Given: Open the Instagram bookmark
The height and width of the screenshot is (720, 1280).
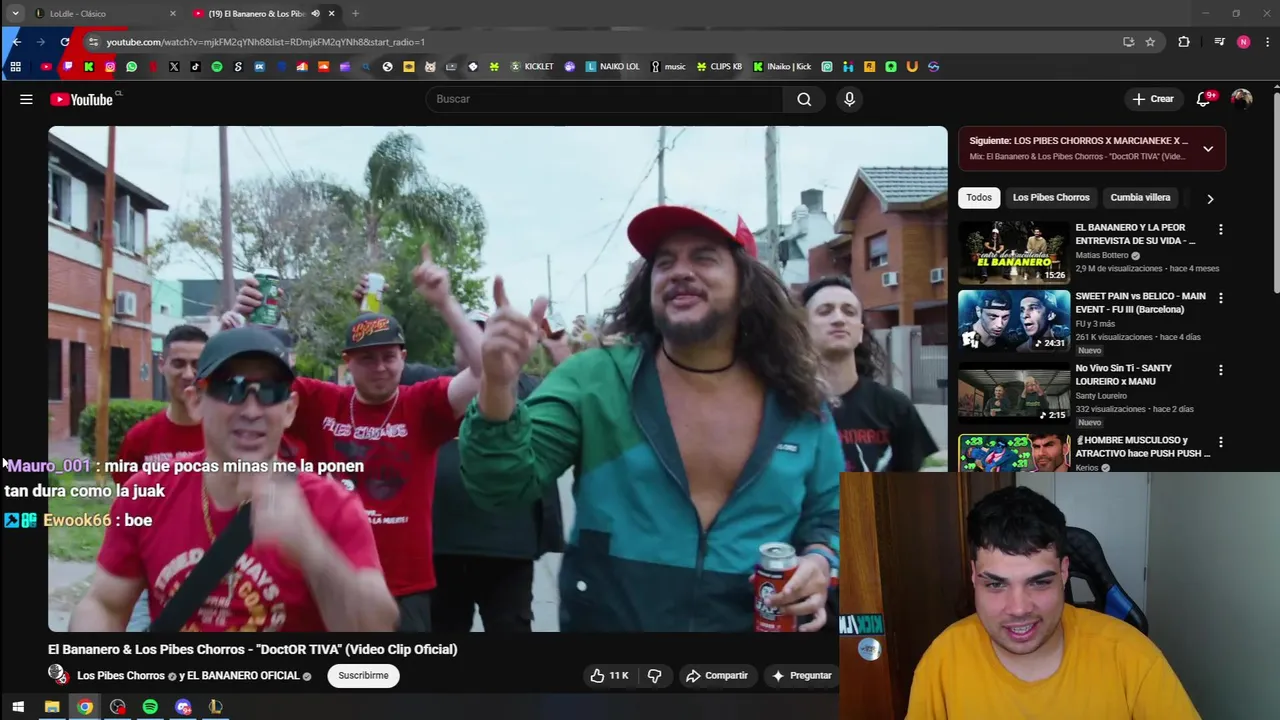Looking at the screenshot, I should point(110,67).
